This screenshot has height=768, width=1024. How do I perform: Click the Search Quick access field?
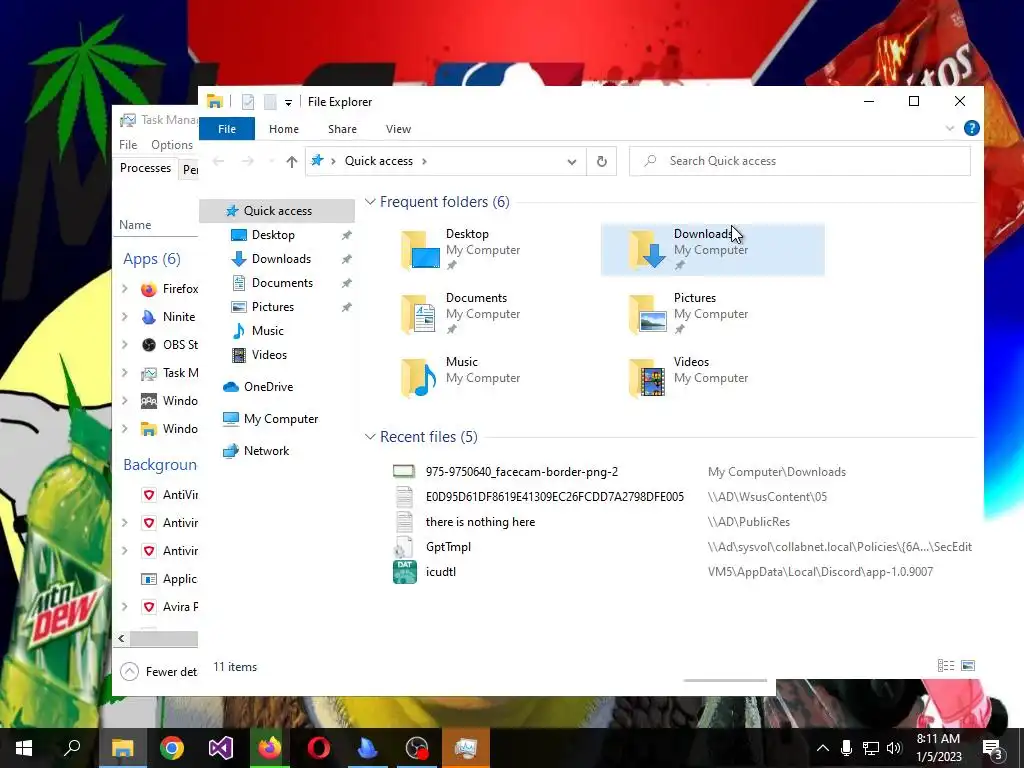[x=799, y=161]
